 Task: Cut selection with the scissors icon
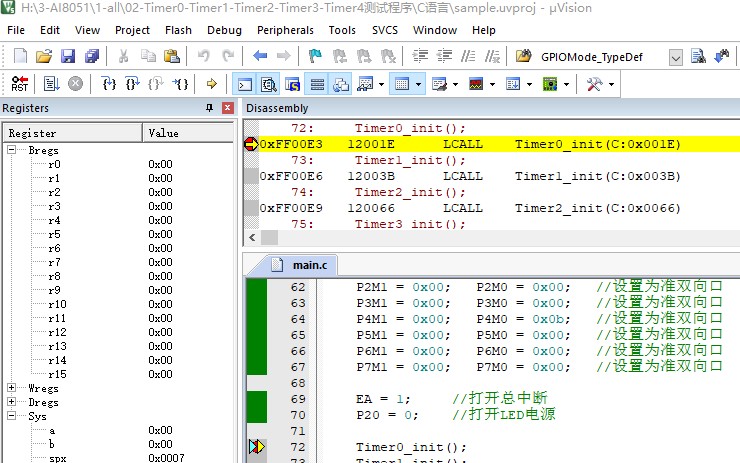point(124,56)
